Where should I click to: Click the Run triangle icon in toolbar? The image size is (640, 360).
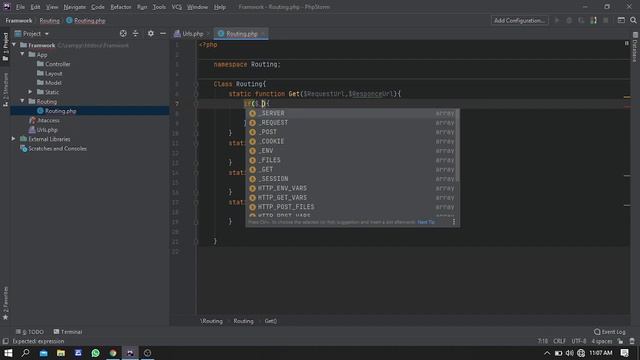(557, 20)
